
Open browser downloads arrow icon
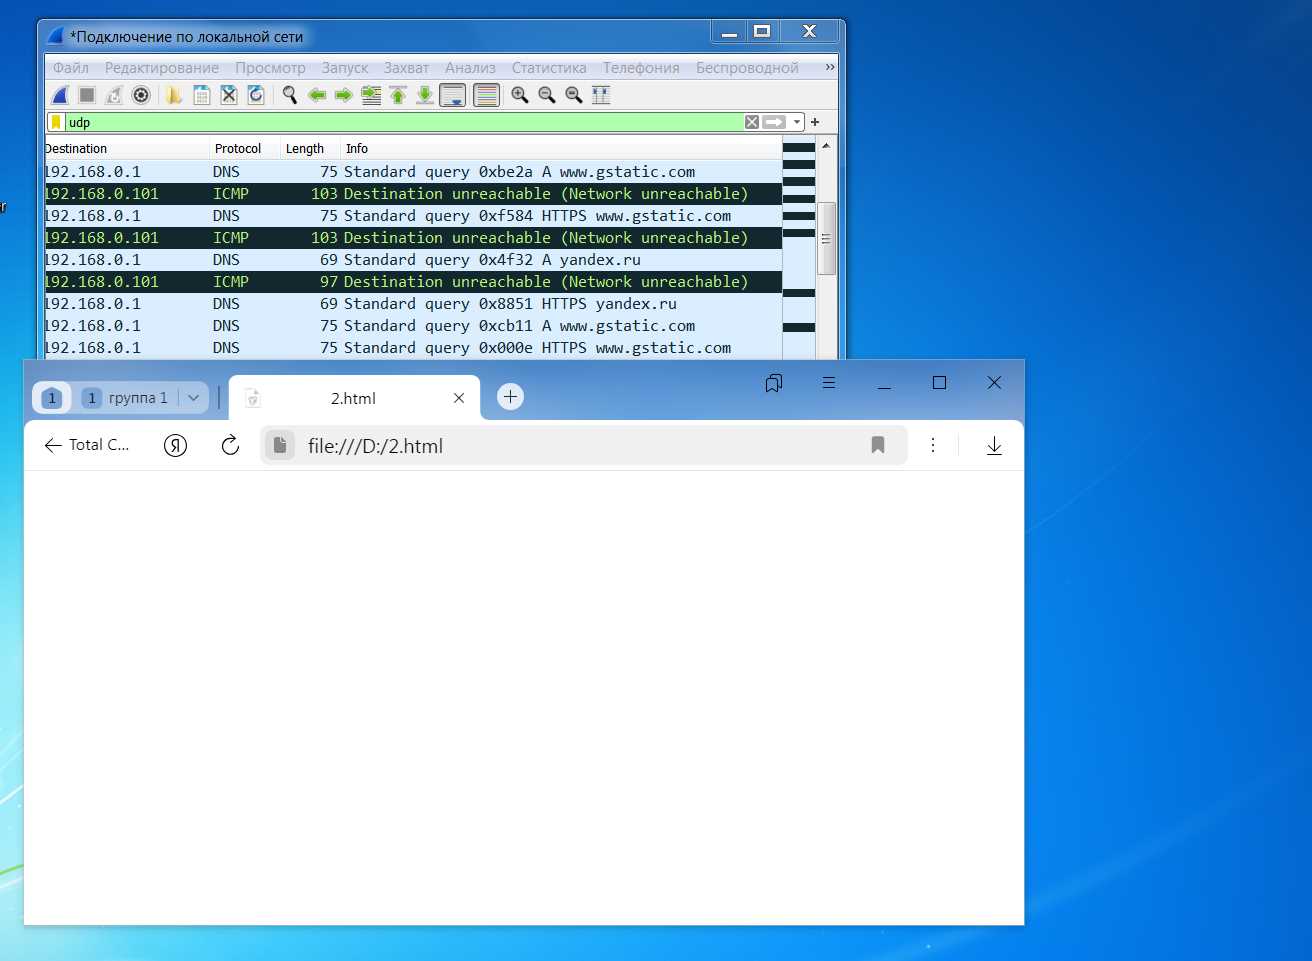coord(994,446)
